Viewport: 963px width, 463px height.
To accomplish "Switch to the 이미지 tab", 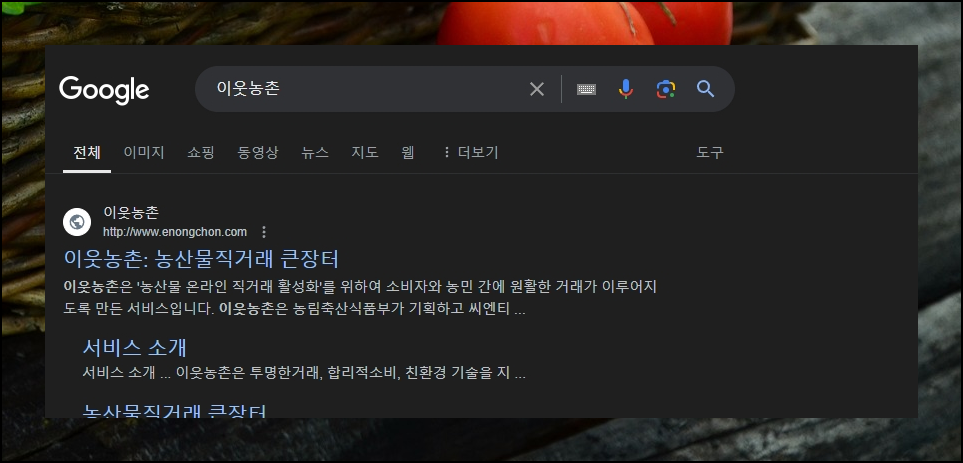I will pos(144,152).
